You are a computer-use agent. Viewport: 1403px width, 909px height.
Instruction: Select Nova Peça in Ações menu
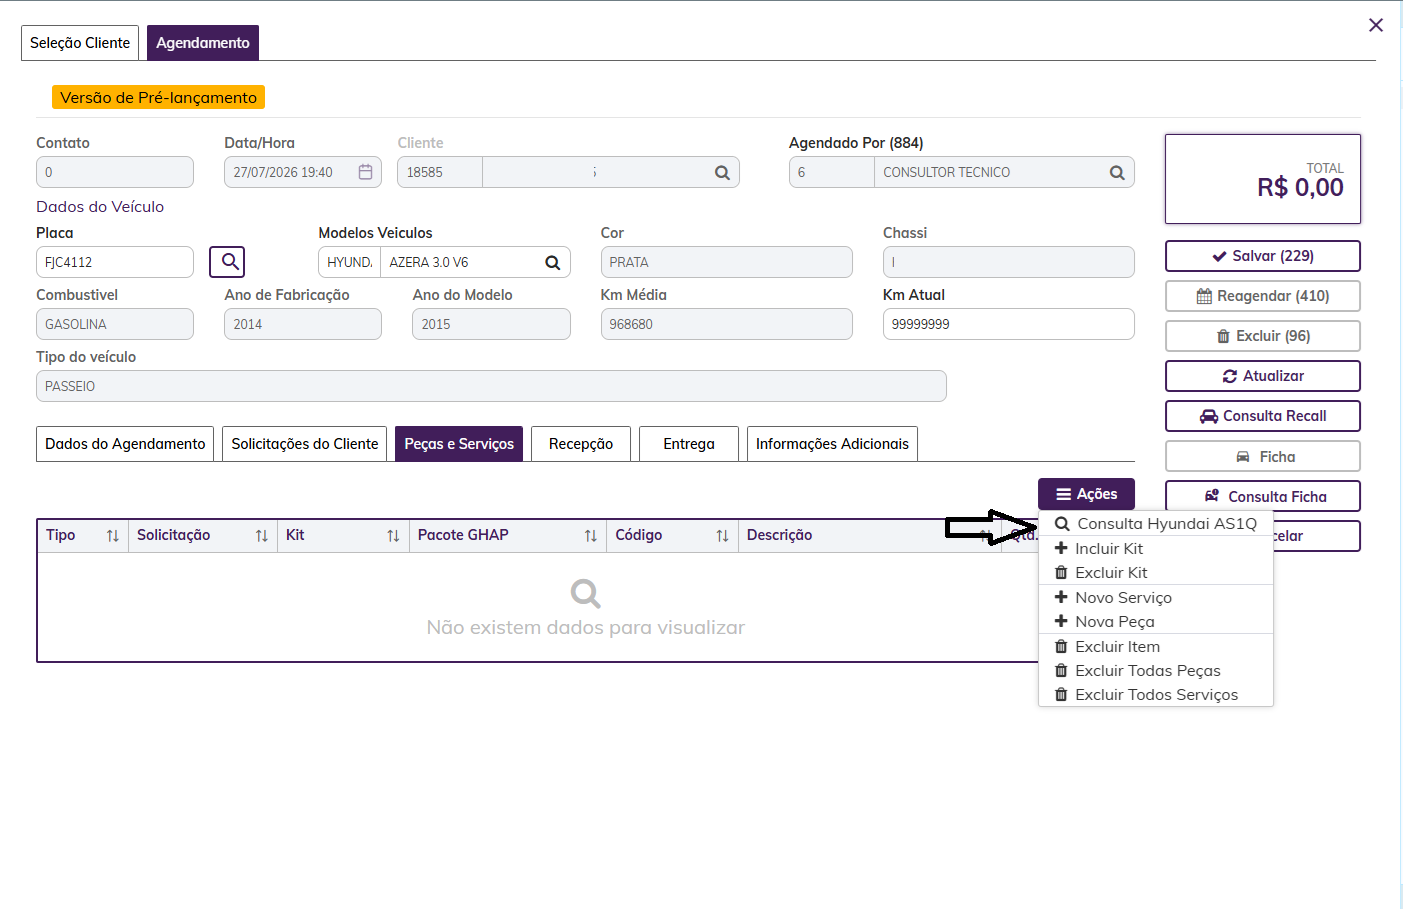pos(1156,621)
